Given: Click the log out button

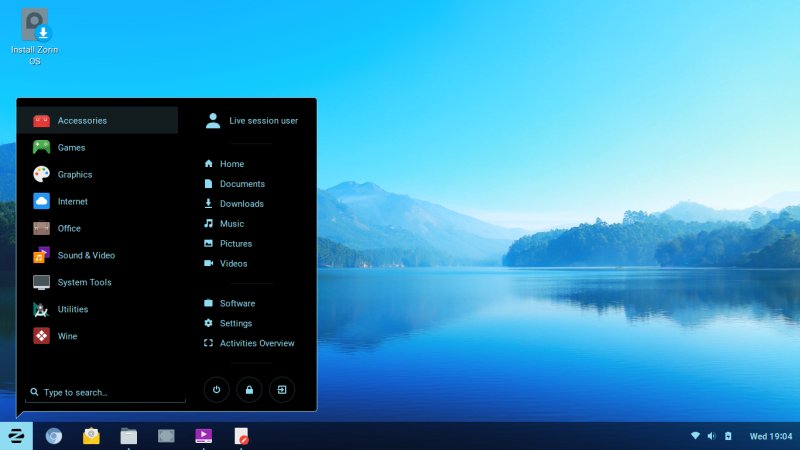Looking at the screenshot, I should pyautogui.click(x=282, y=389).
